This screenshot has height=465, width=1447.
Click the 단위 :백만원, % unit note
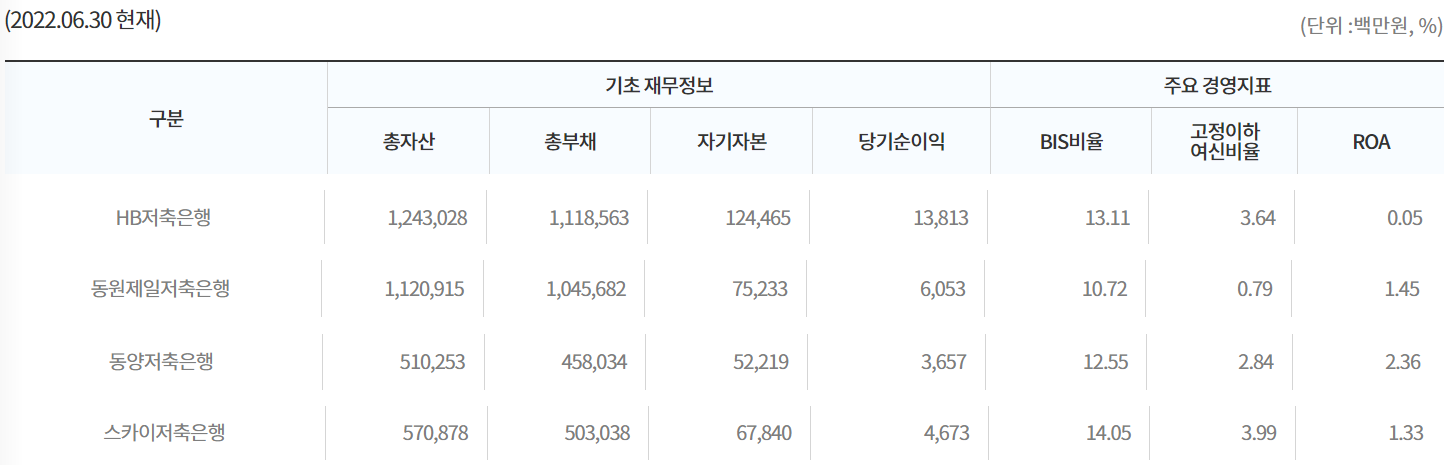point(1370,27)
